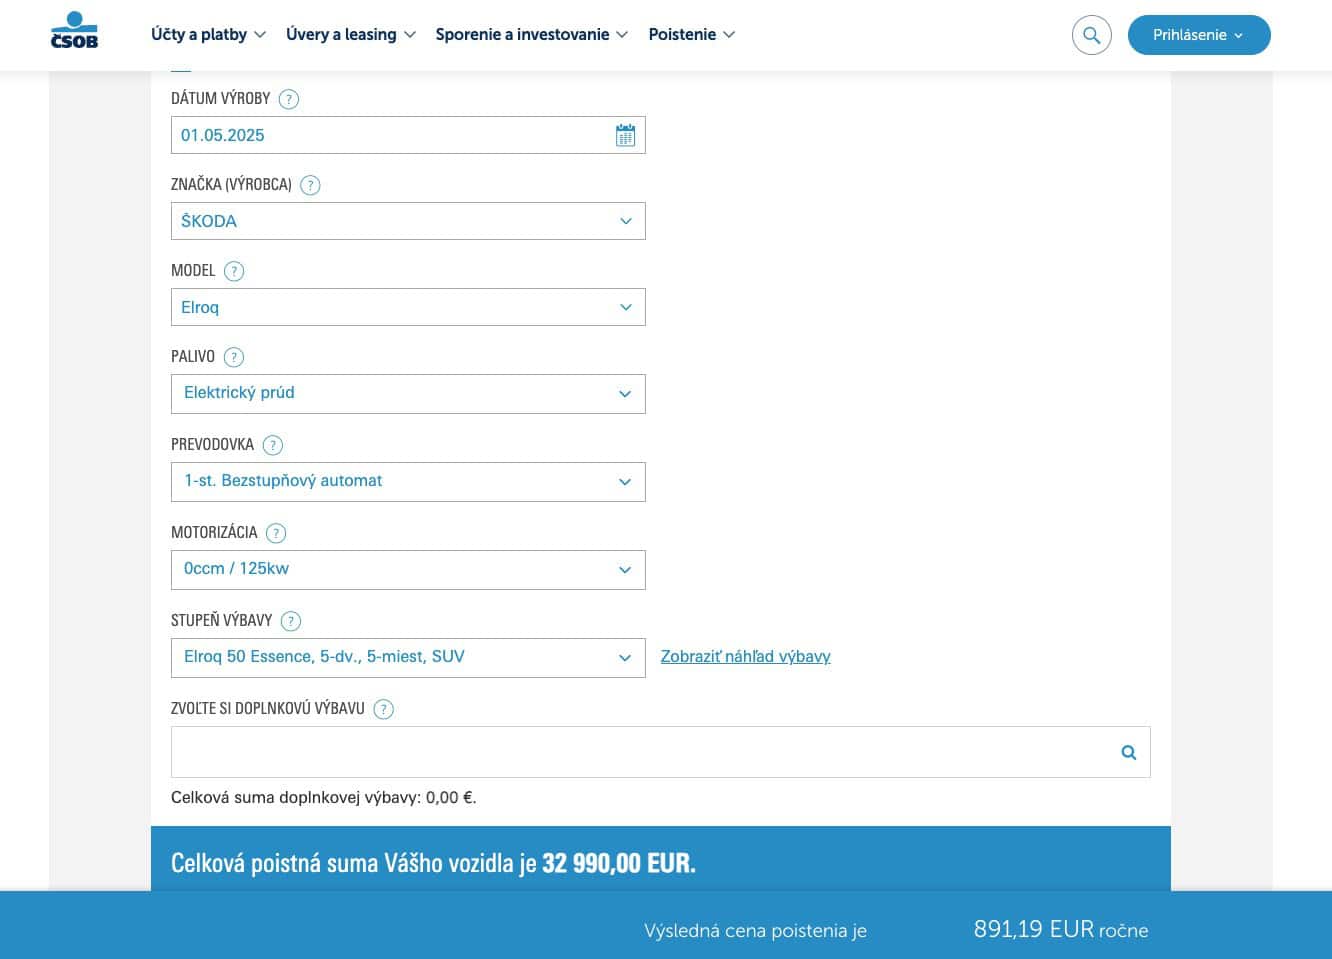Show help for Motorizácia field

pos(276,533)
